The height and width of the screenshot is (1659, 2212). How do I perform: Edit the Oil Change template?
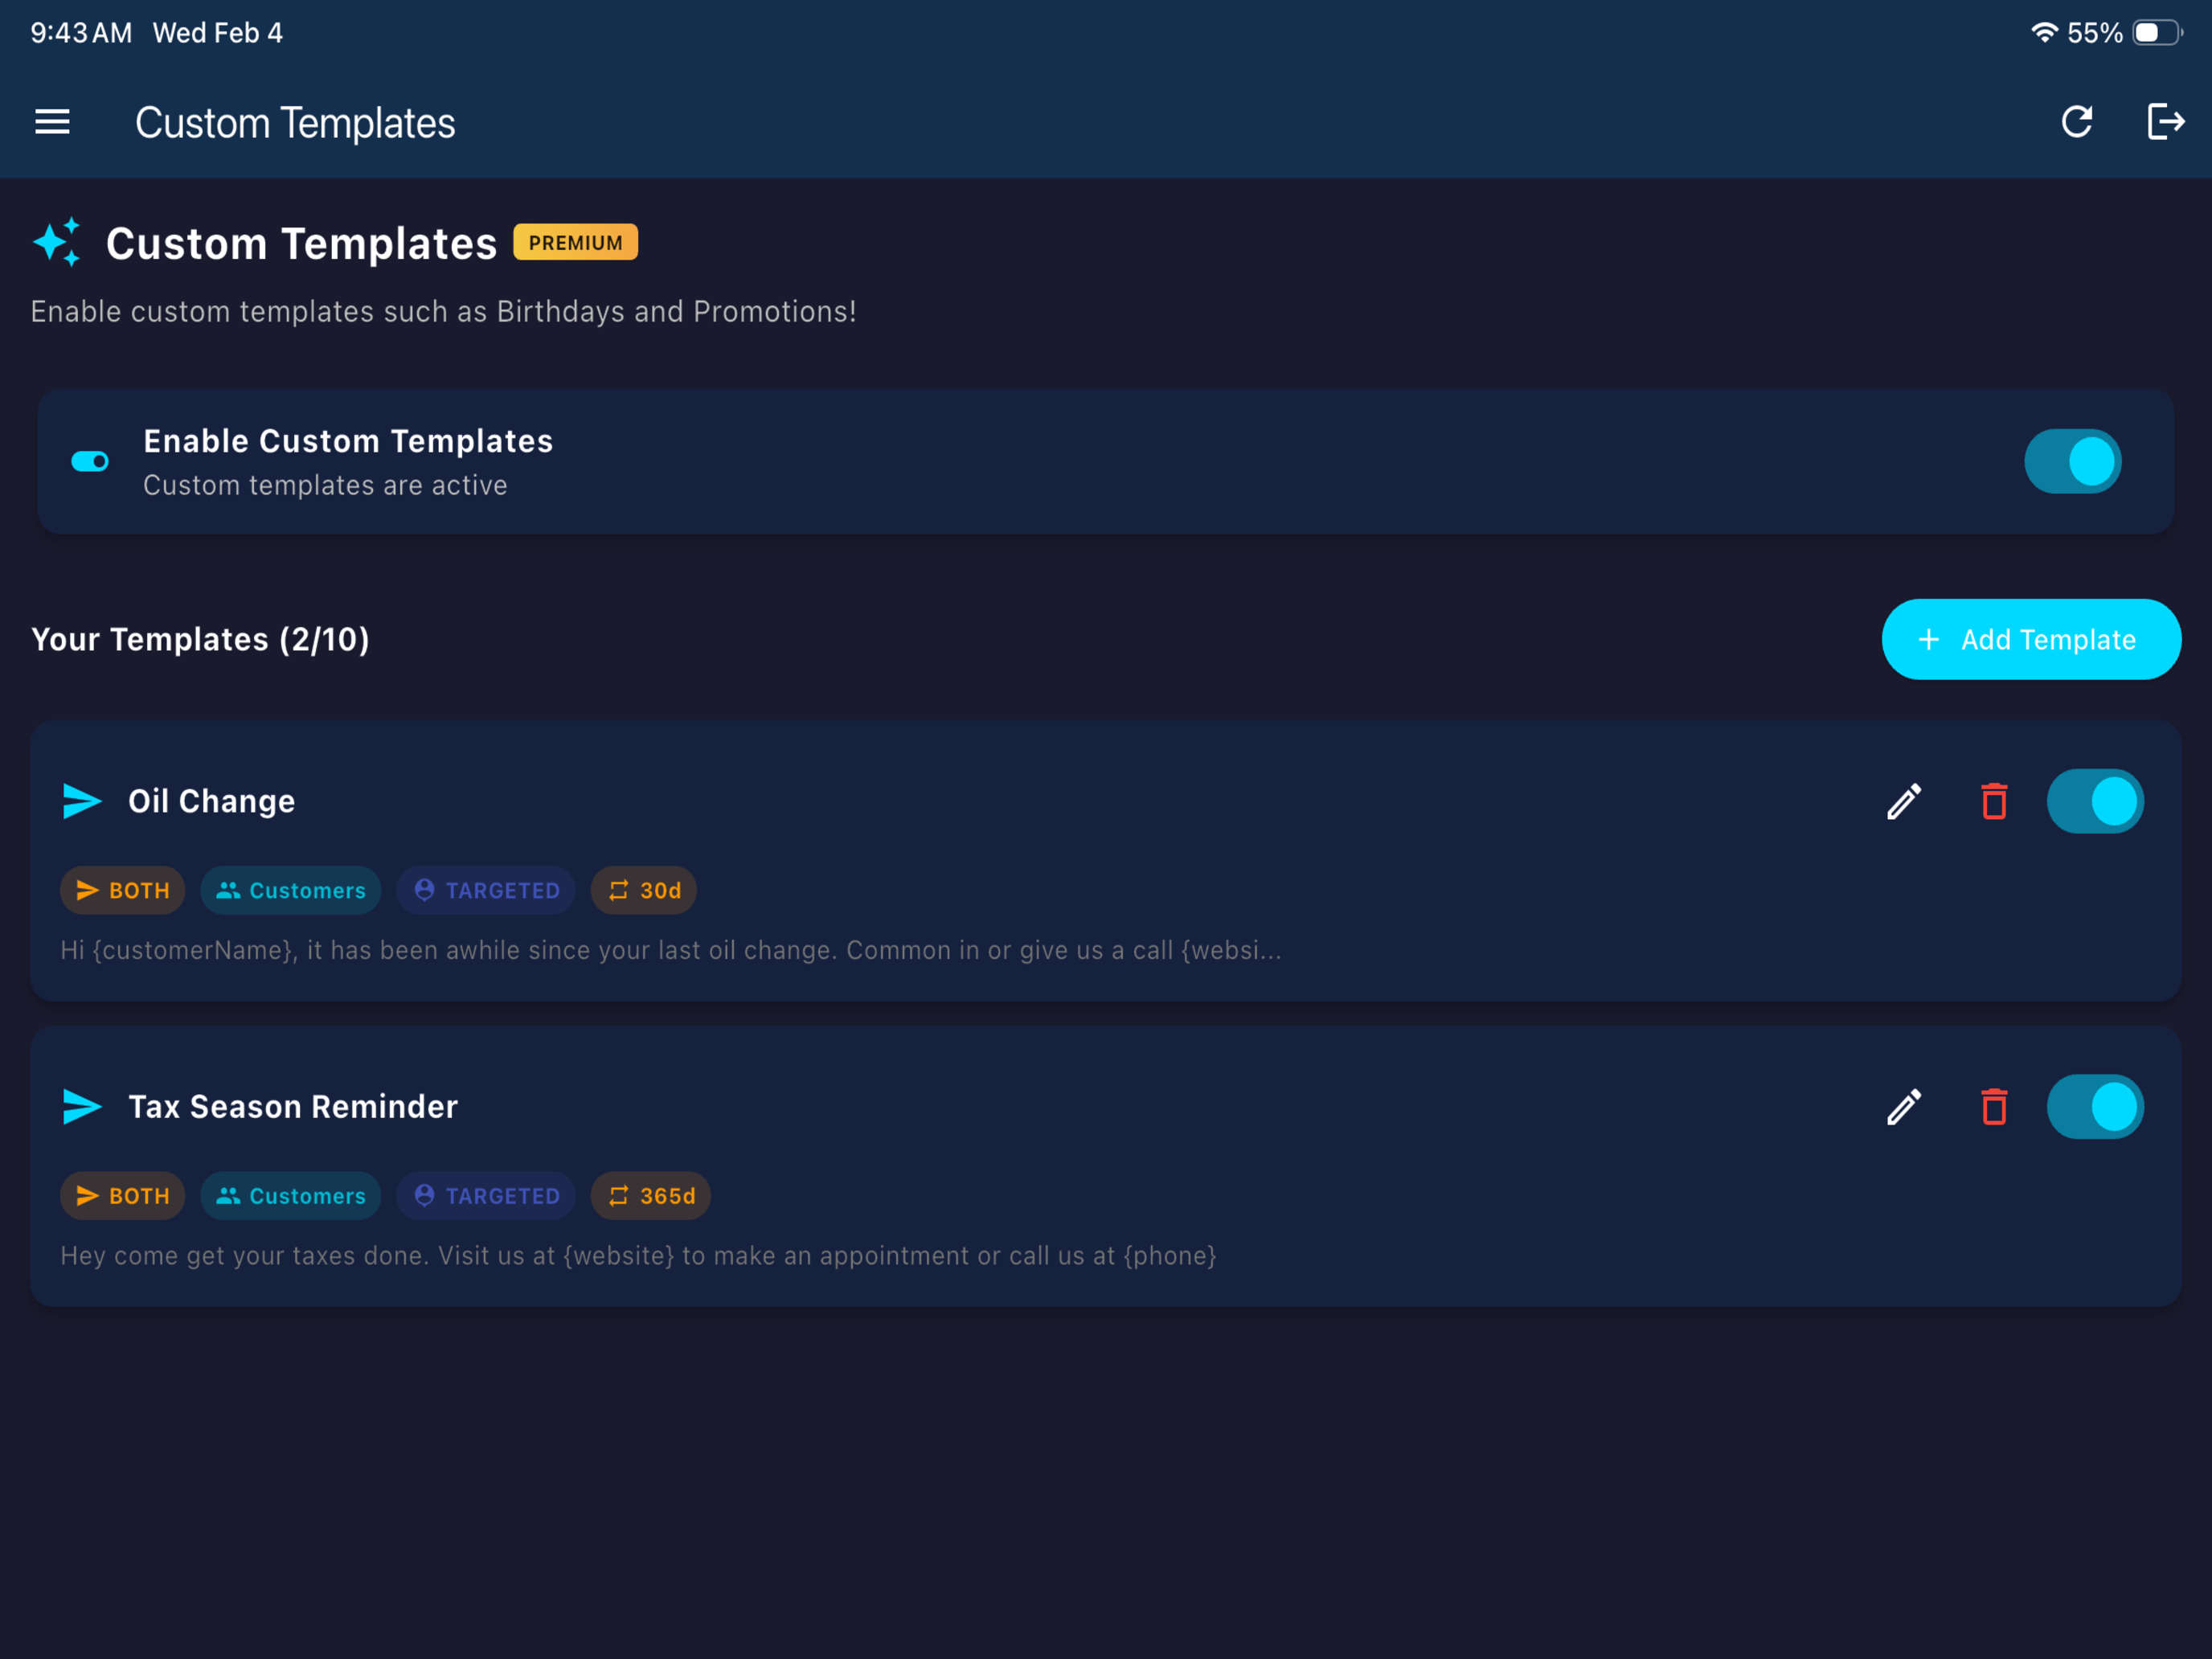pos(1904,801)
